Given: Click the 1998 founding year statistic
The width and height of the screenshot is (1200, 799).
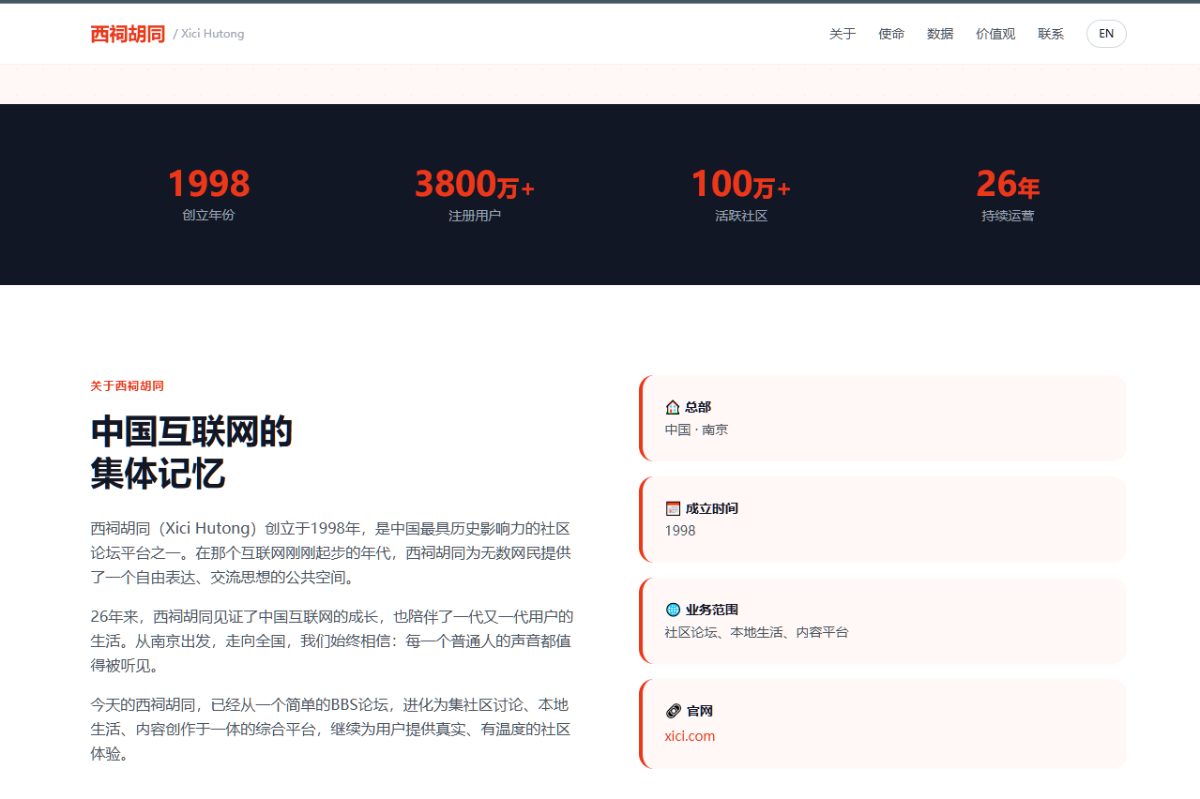Looking at the screenshot, I should tap(208, 184).
